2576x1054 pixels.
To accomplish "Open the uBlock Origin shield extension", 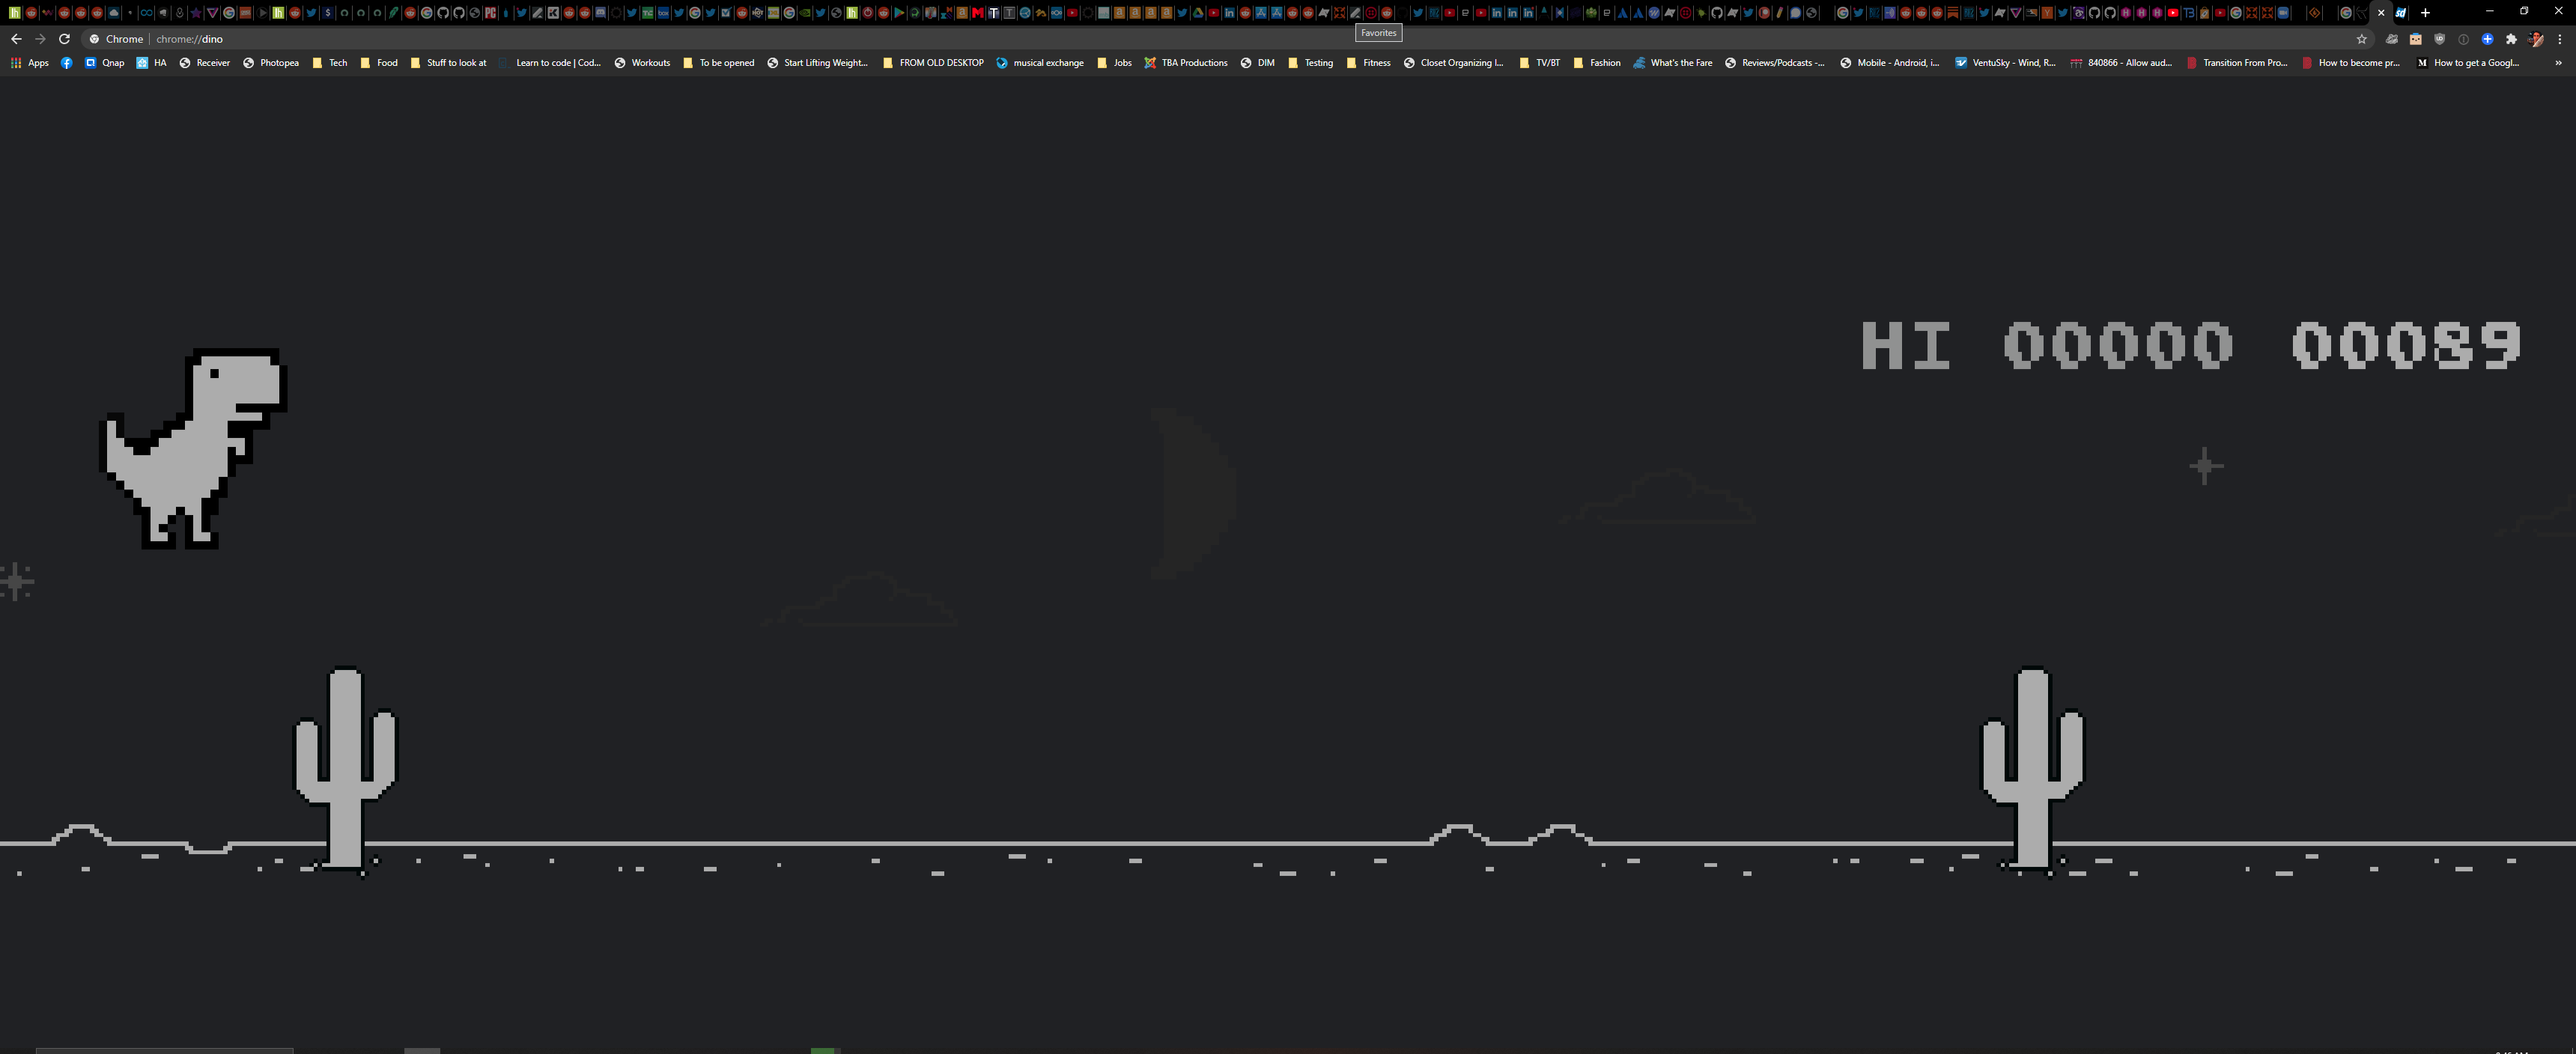I will coord(2439,39).
